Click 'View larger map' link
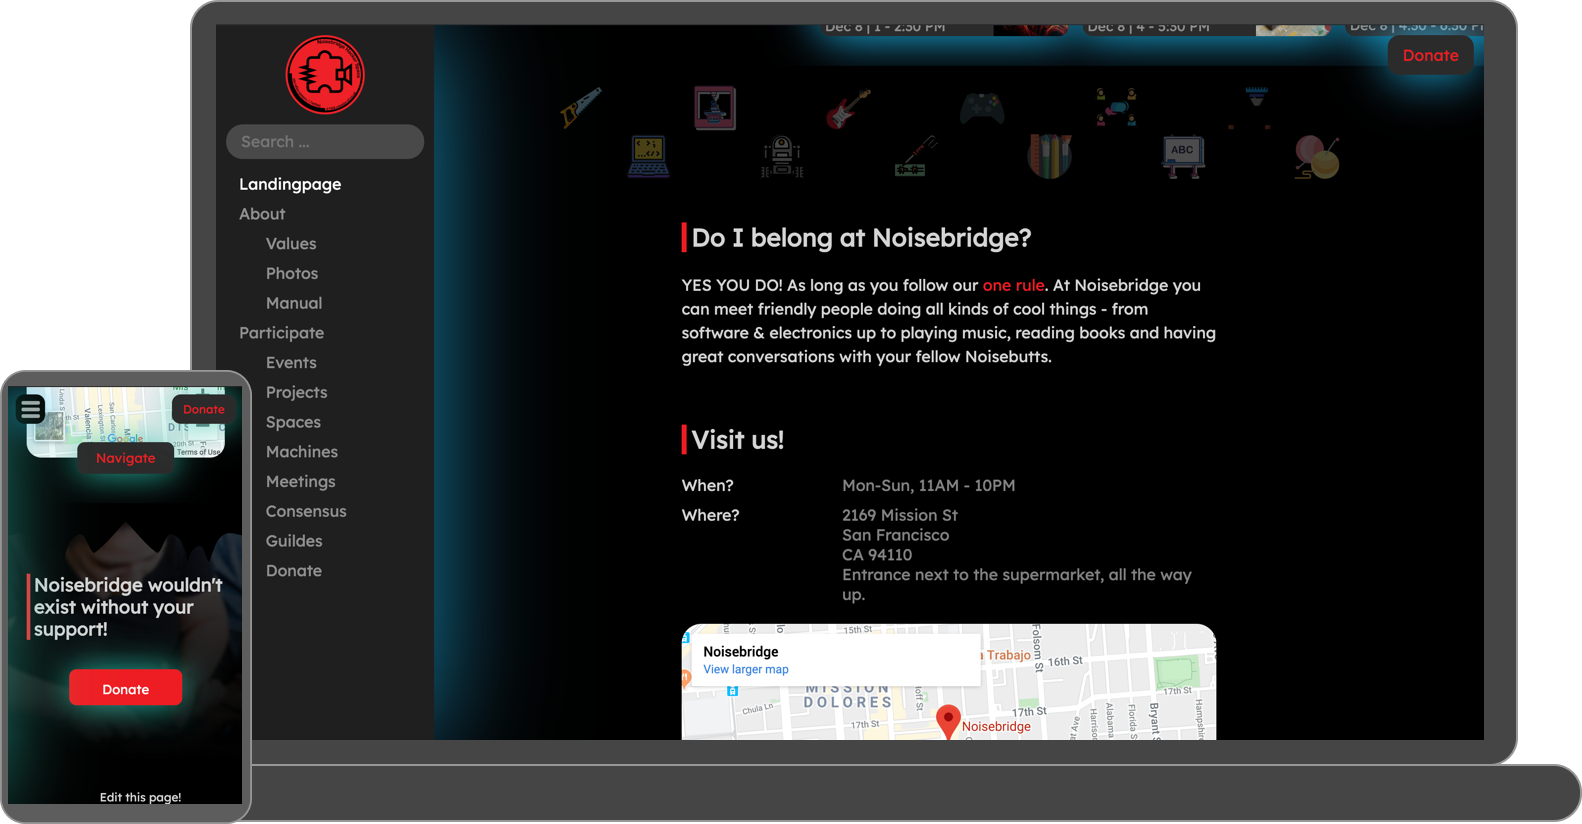Viewport: 1582px width, 824px height. [x=746, y=670]
